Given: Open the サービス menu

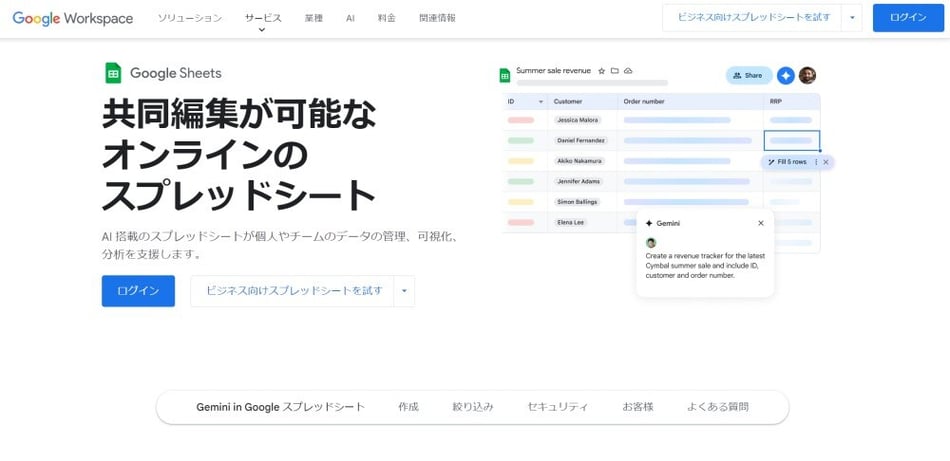Looking at the screenshot, I should [263, 18].
